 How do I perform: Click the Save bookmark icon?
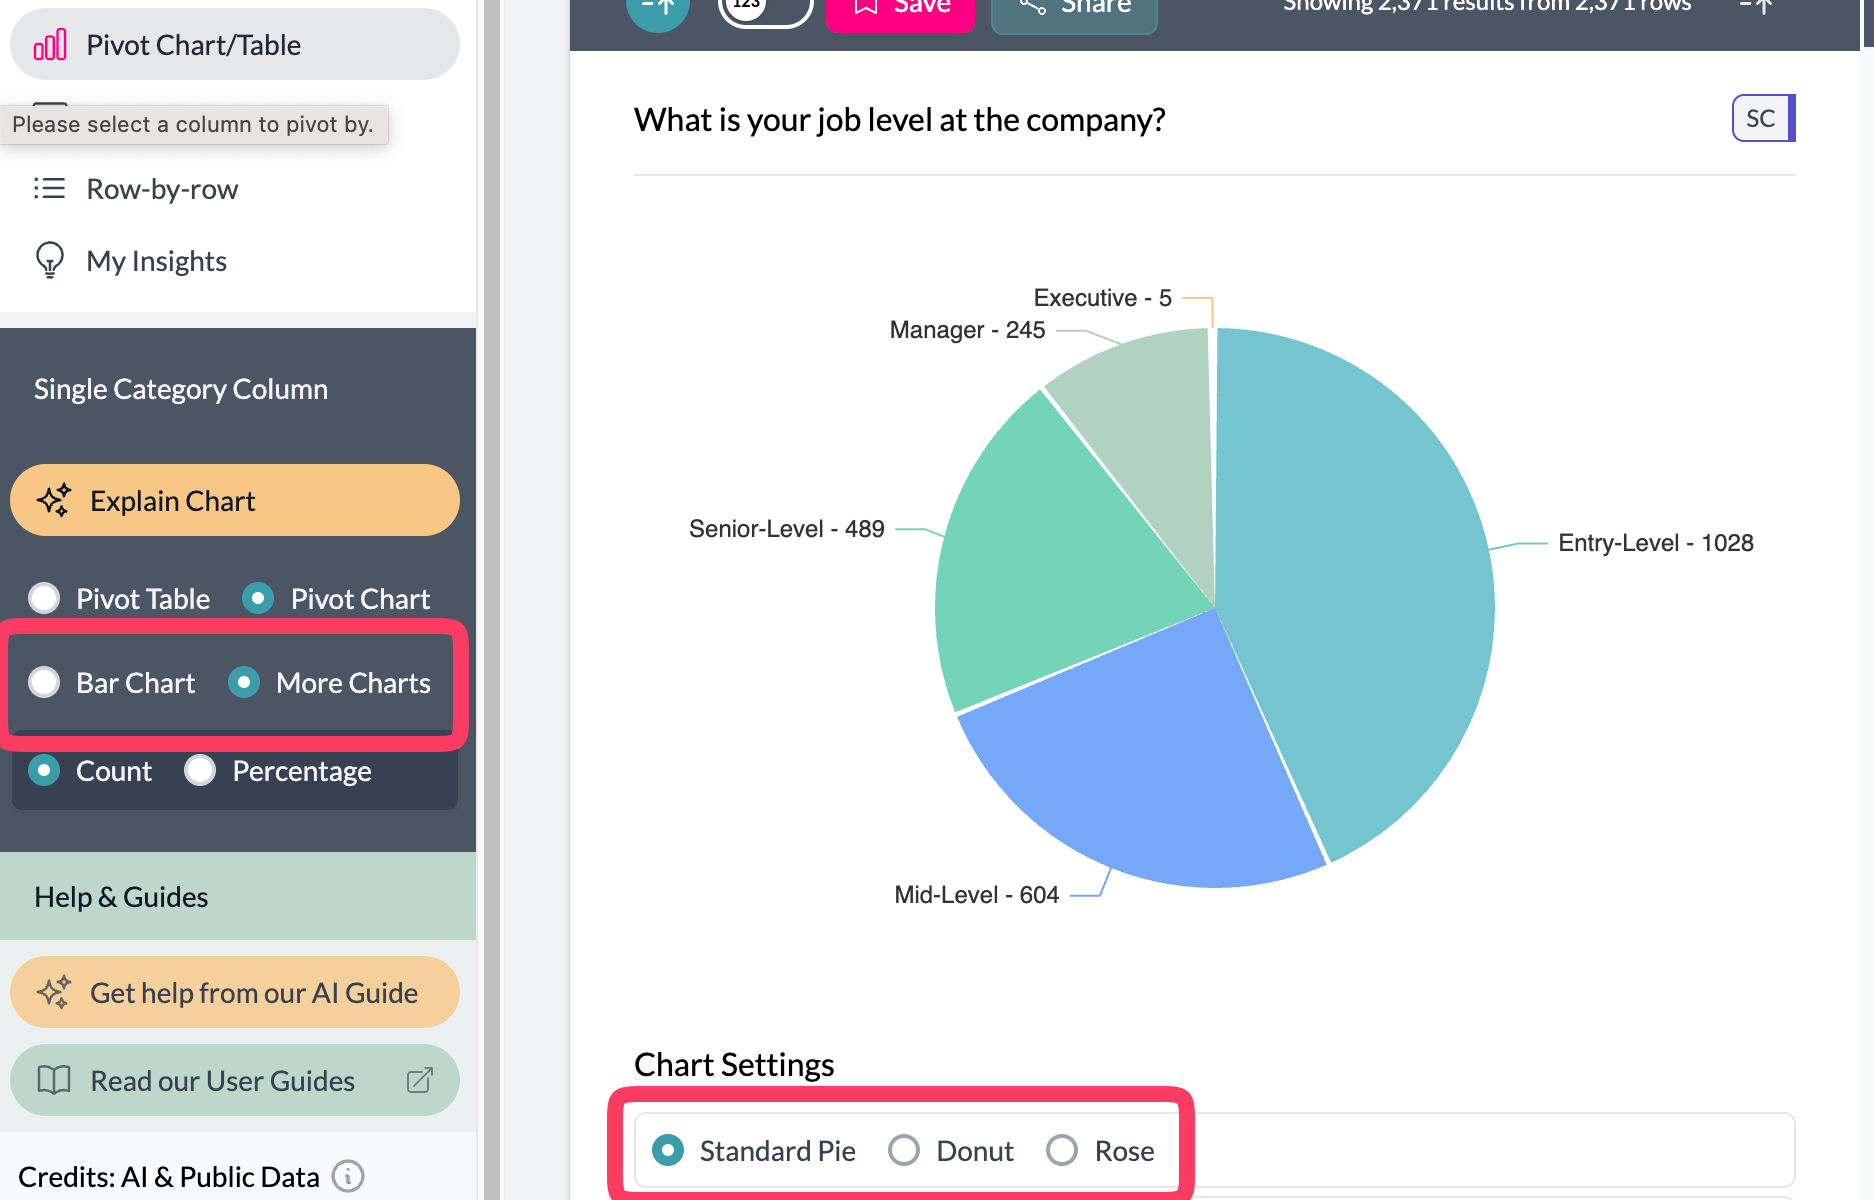[866, 5]
